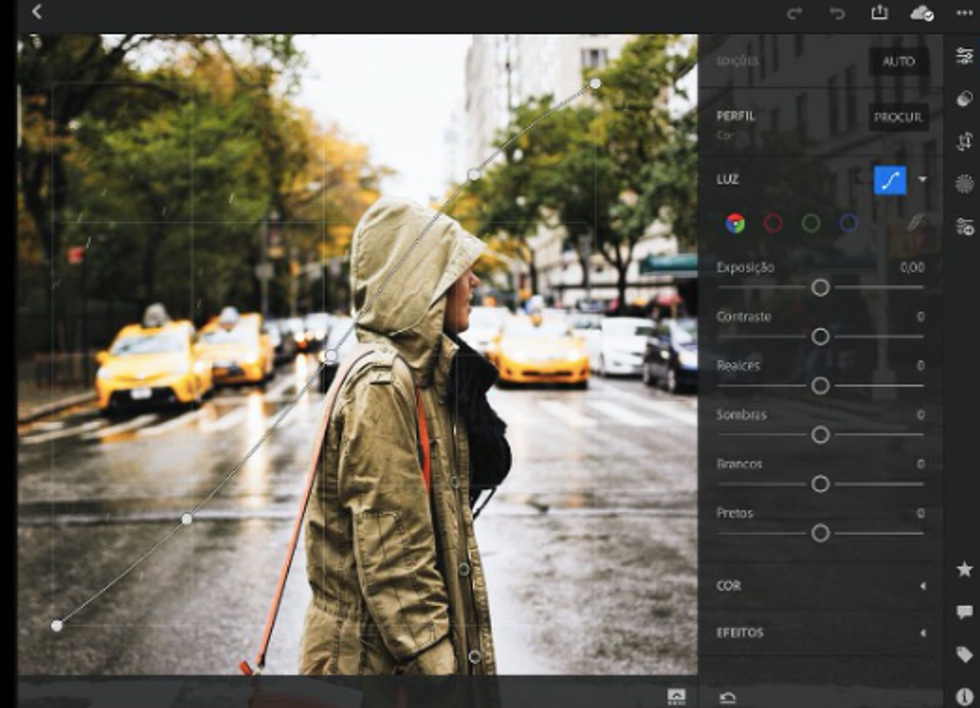Open the Presets overlapping circles icon

[964, 99]
